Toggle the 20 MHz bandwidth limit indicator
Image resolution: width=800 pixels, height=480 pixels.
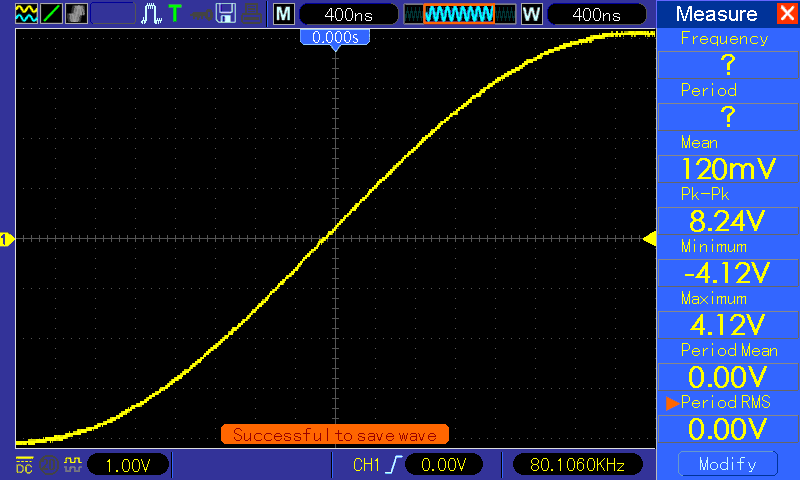[x=49, y=465]
